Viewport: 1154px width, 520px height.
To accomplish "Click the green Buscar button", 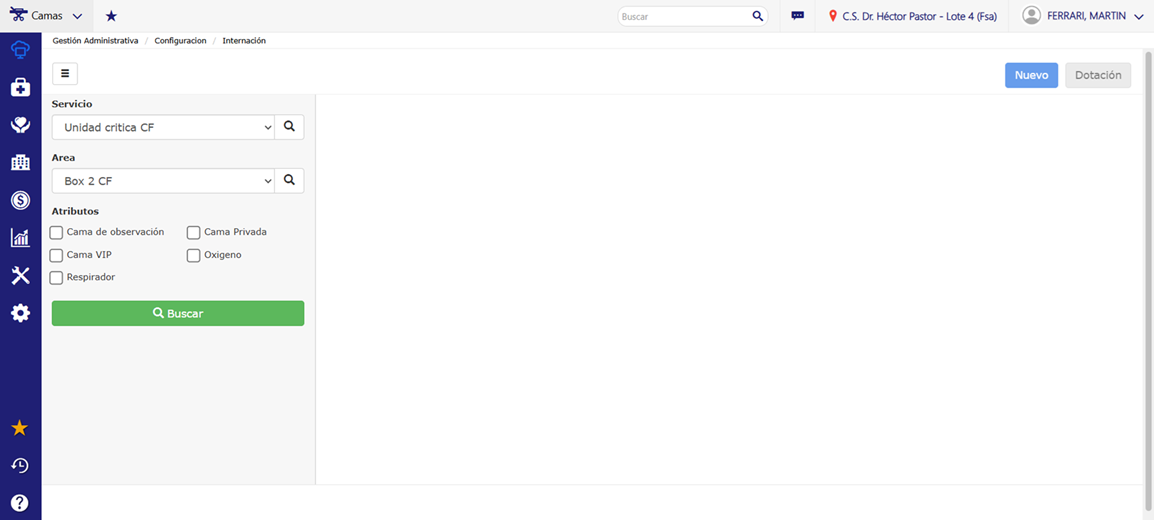I will coord(178,313).
